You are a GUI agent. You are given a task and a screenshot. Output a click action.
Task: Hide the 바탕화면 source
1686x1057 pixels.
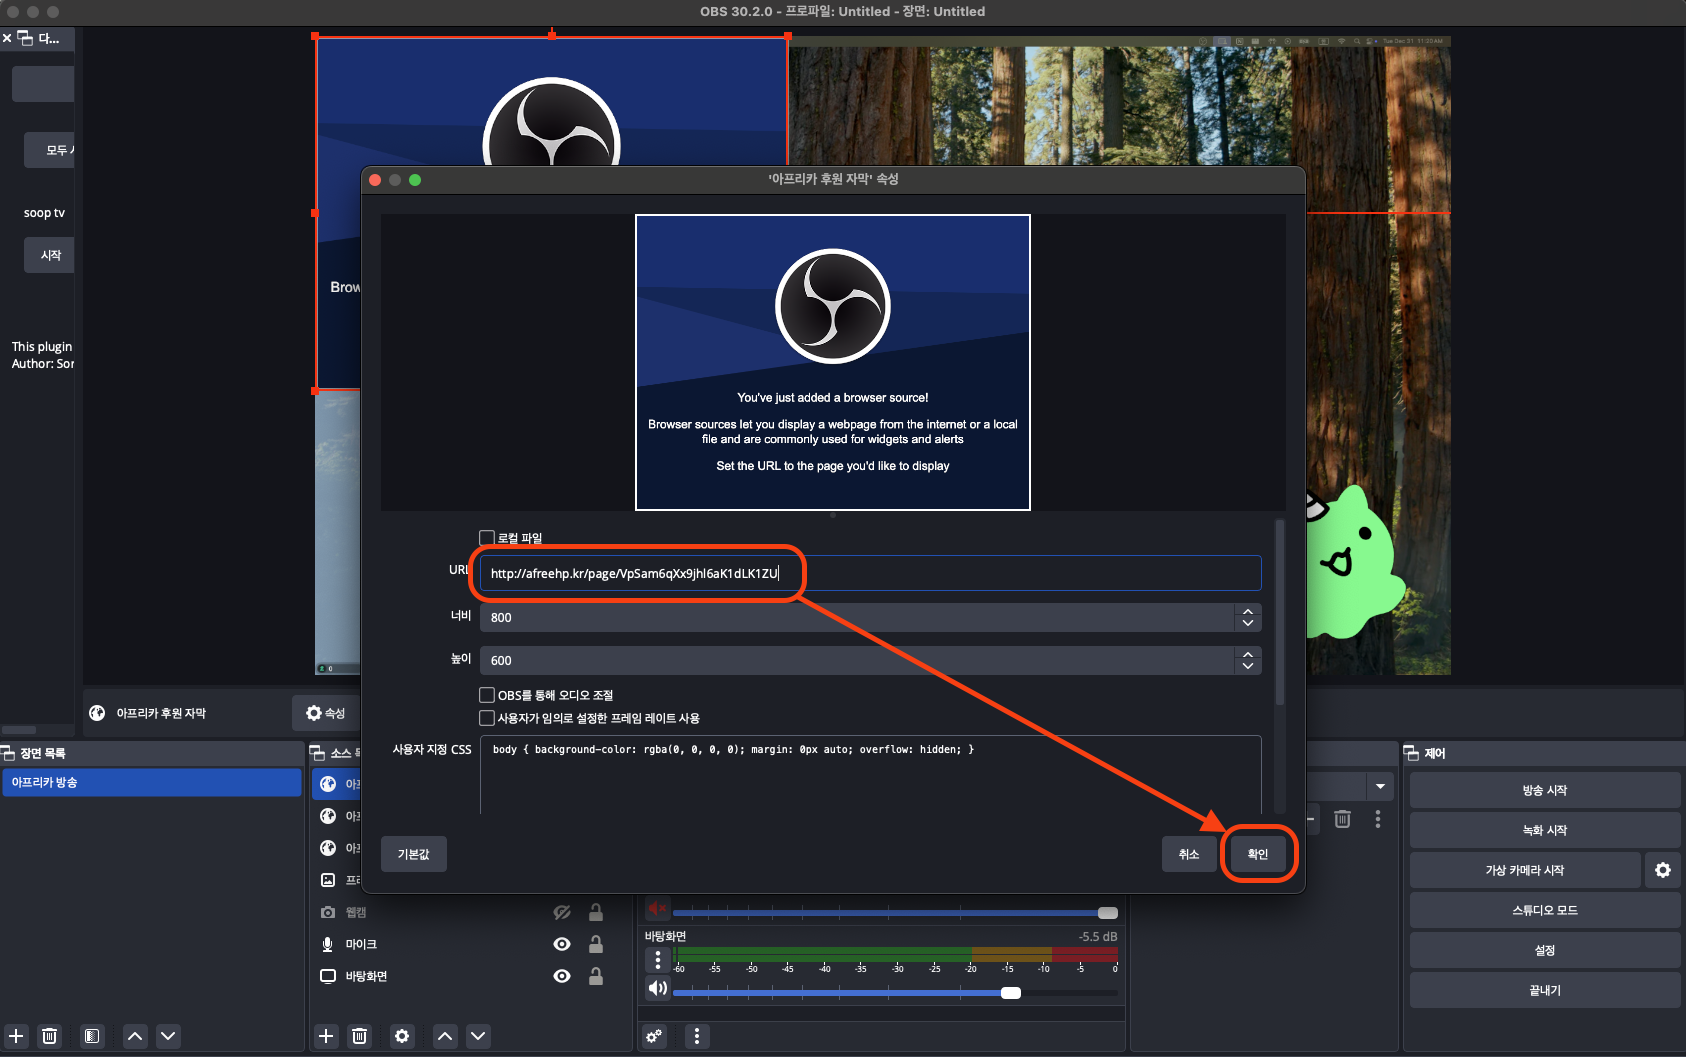click(x=562, y=976)
